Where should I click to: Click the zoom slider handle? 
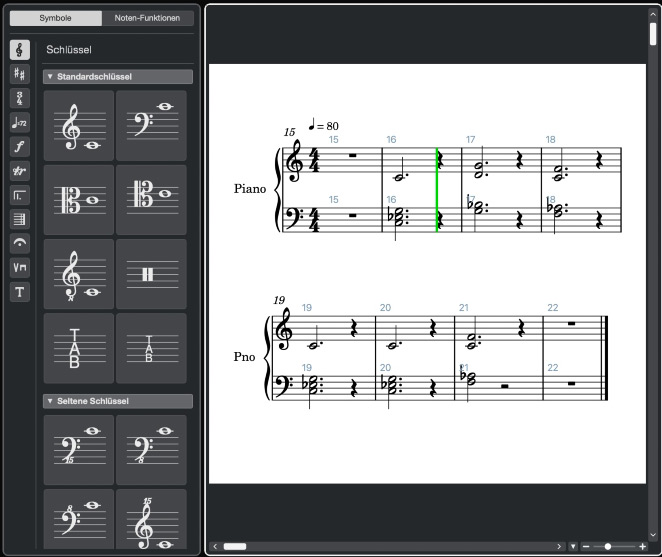click(x=608, y=546)
